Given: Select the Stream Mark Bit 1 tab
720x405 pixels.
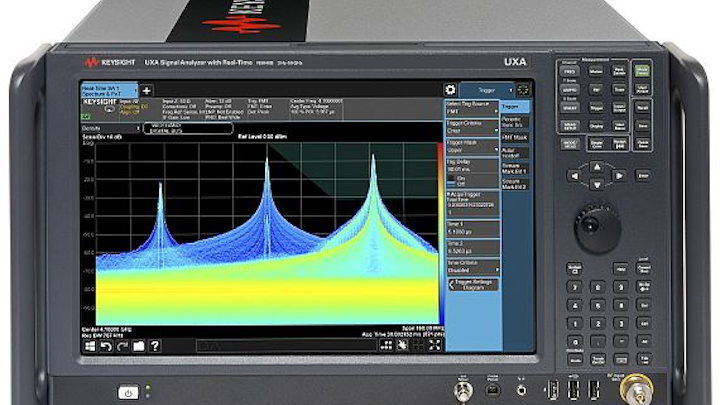Looking at the screenshot, I should pyautogui.click(x=515, y=169).
